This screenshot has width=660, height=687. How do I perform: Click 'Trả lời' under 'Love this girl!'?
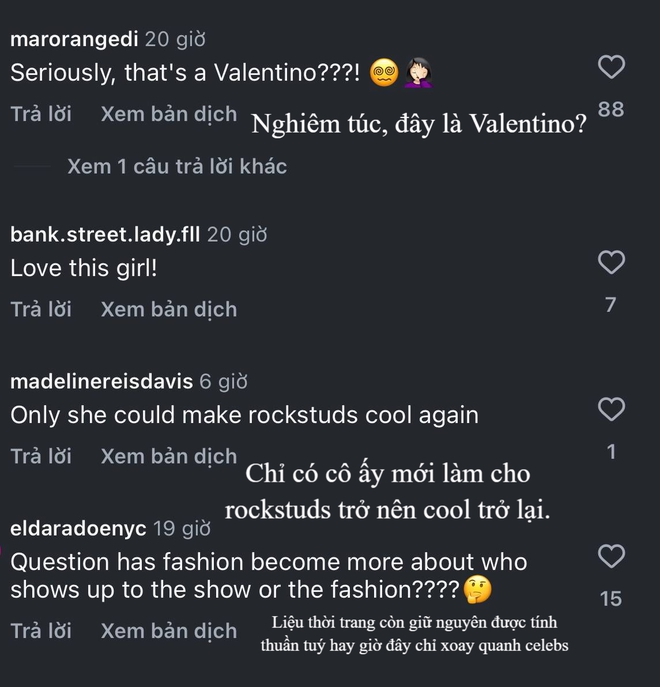tap(41, 309)
